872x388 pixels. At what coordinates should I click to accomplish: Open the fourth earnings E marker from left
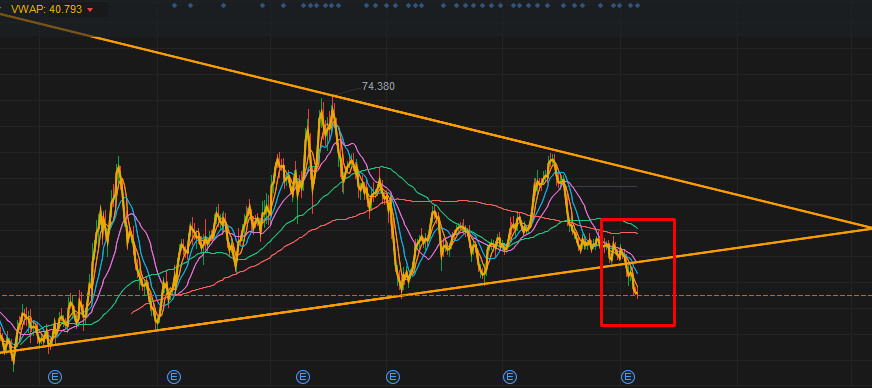point(393,377)
